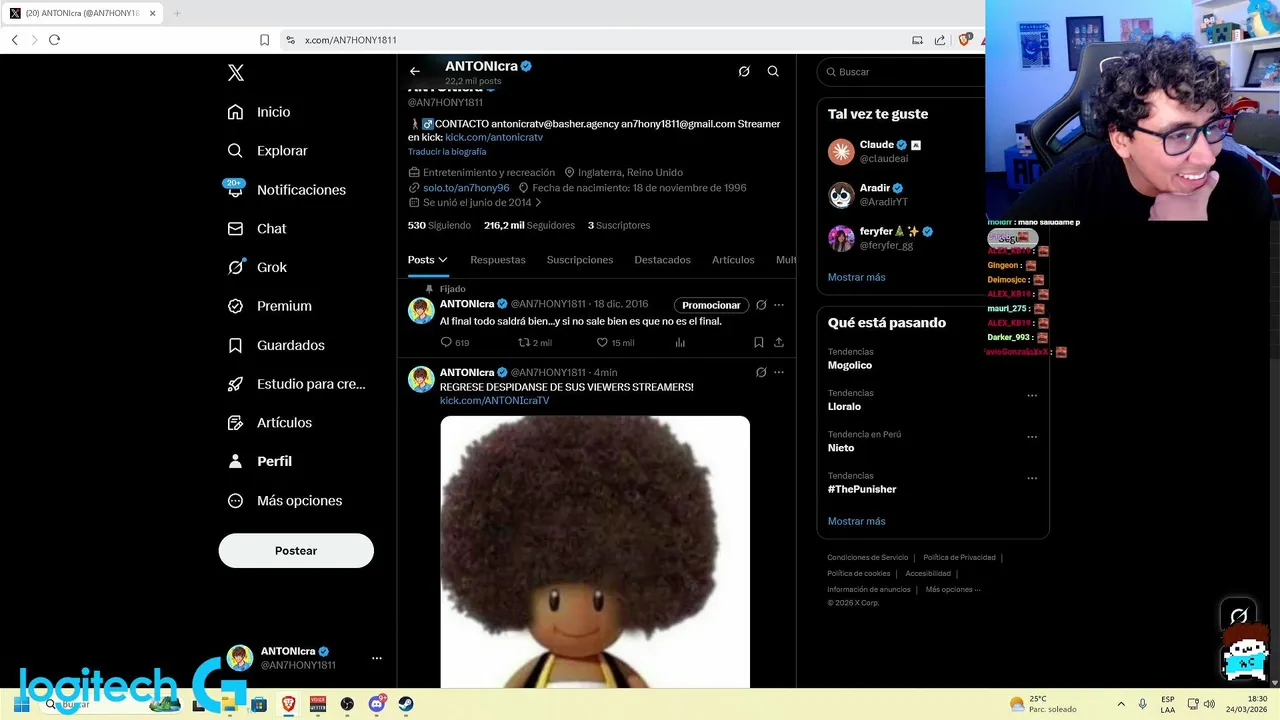Click Promocionar on the pinned post
Screen dimensions: 1280x720
point(711,305)
